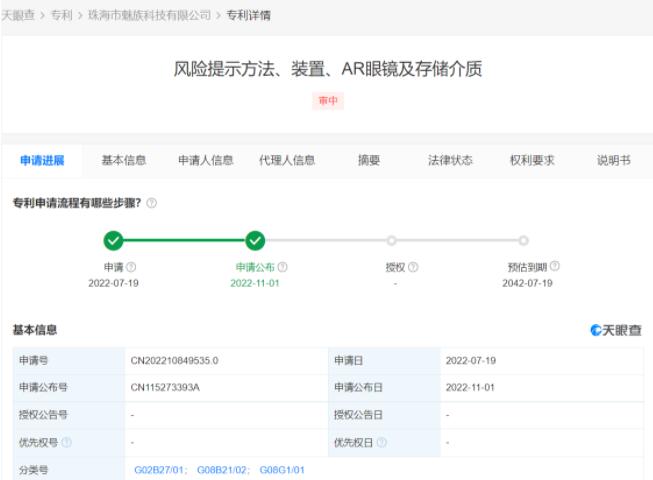Click the question icon next to 预估到期
The height and width of the screenshot is (480, 653).
coord(555,266)
